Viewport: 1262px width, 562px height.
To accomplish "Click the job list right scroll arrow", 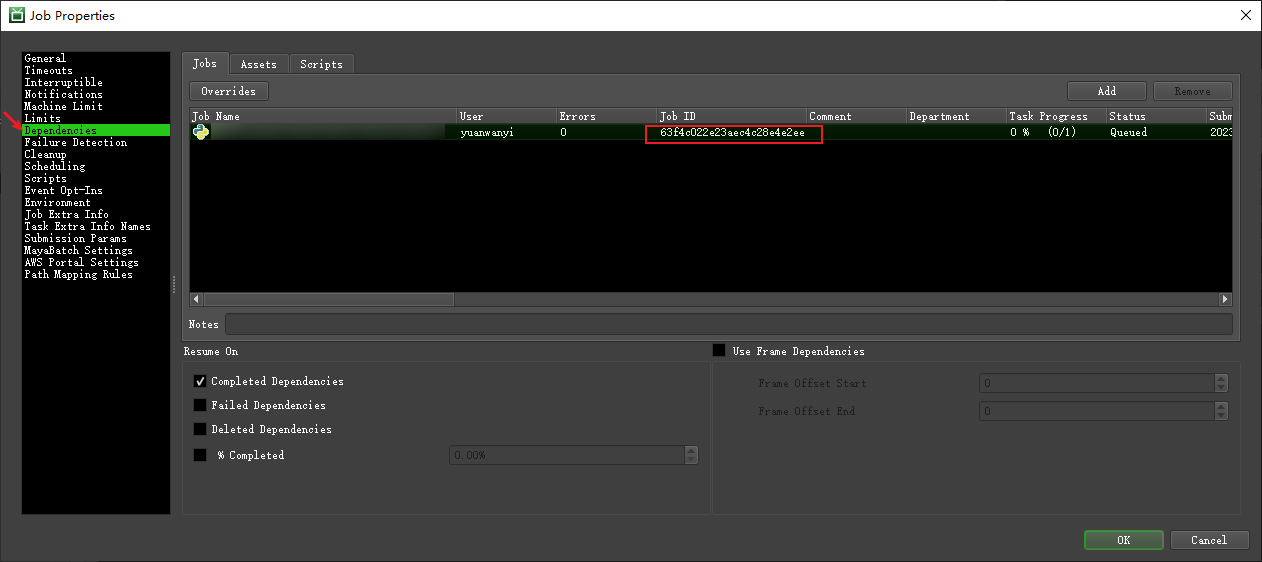I will click(1225, 299).
